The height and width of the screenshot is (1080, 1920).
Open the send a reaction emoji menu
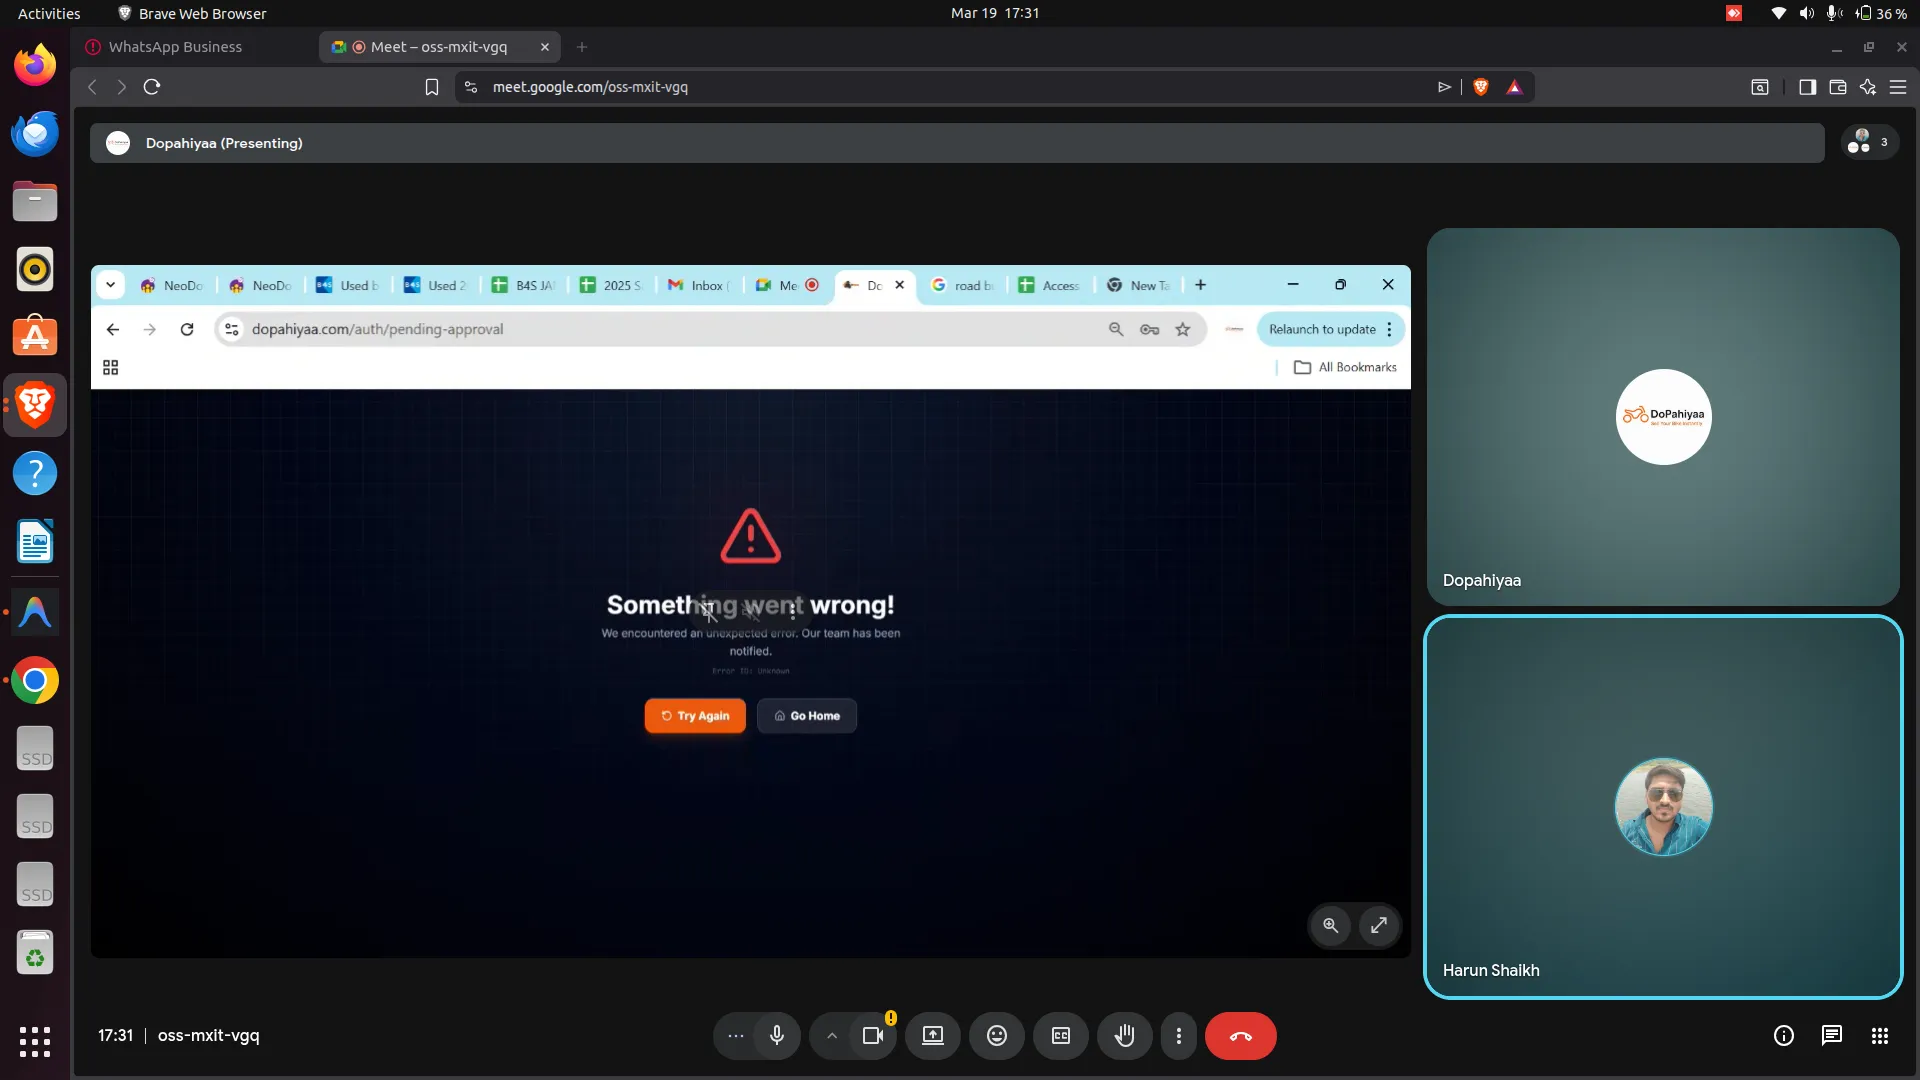pyautogui.click(x=996, y=1036)
